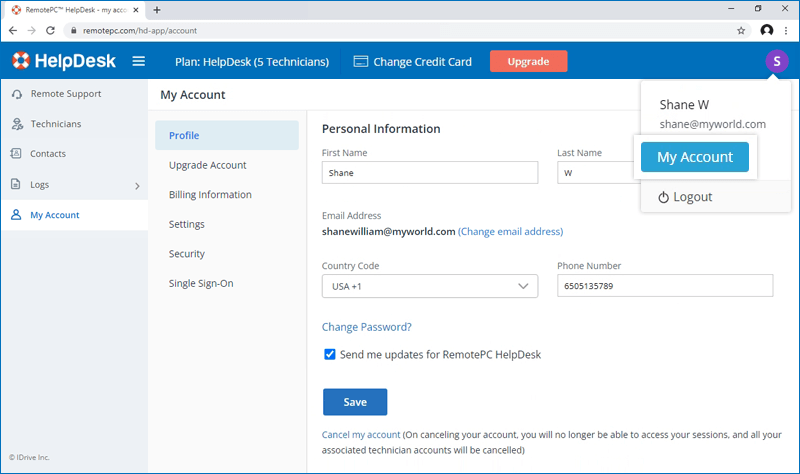The image size is (800, 474).
Task: Choose Logout from the user menu
Action: point(686,197)
